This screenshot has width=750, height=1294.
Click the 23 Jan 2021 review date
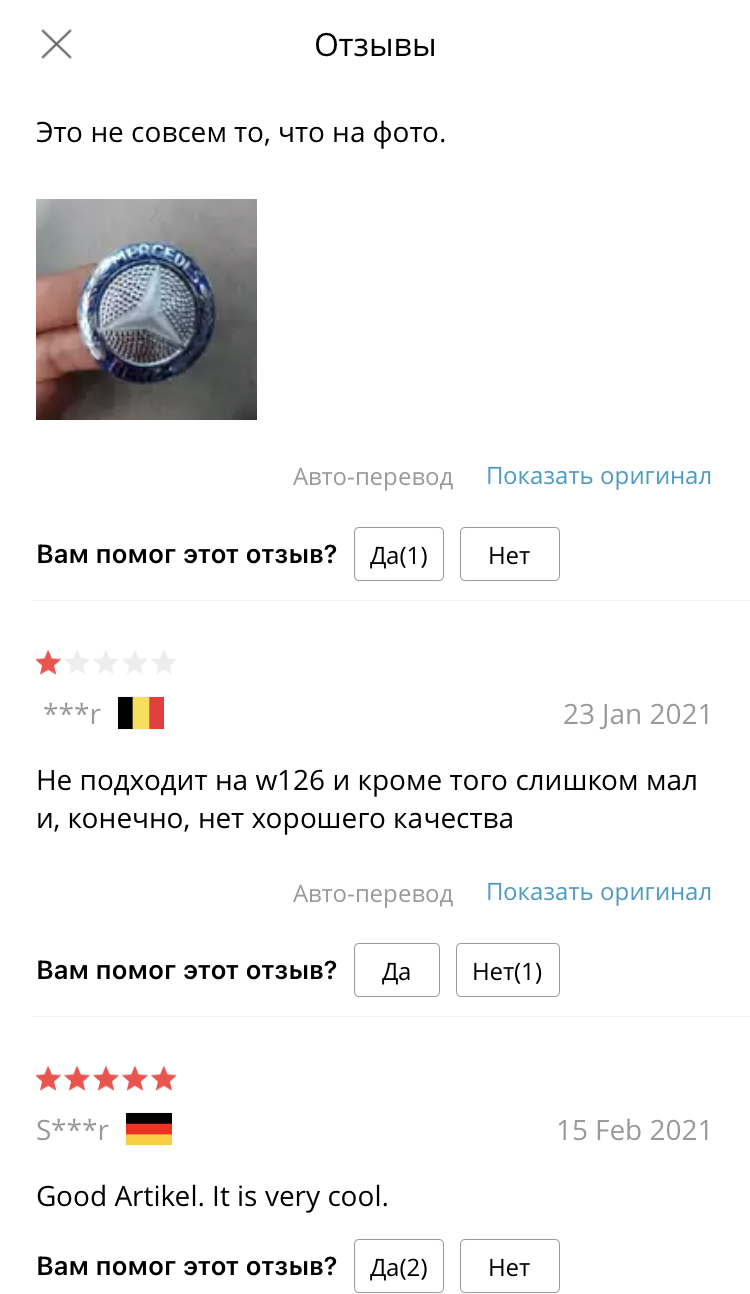(637, 714)
